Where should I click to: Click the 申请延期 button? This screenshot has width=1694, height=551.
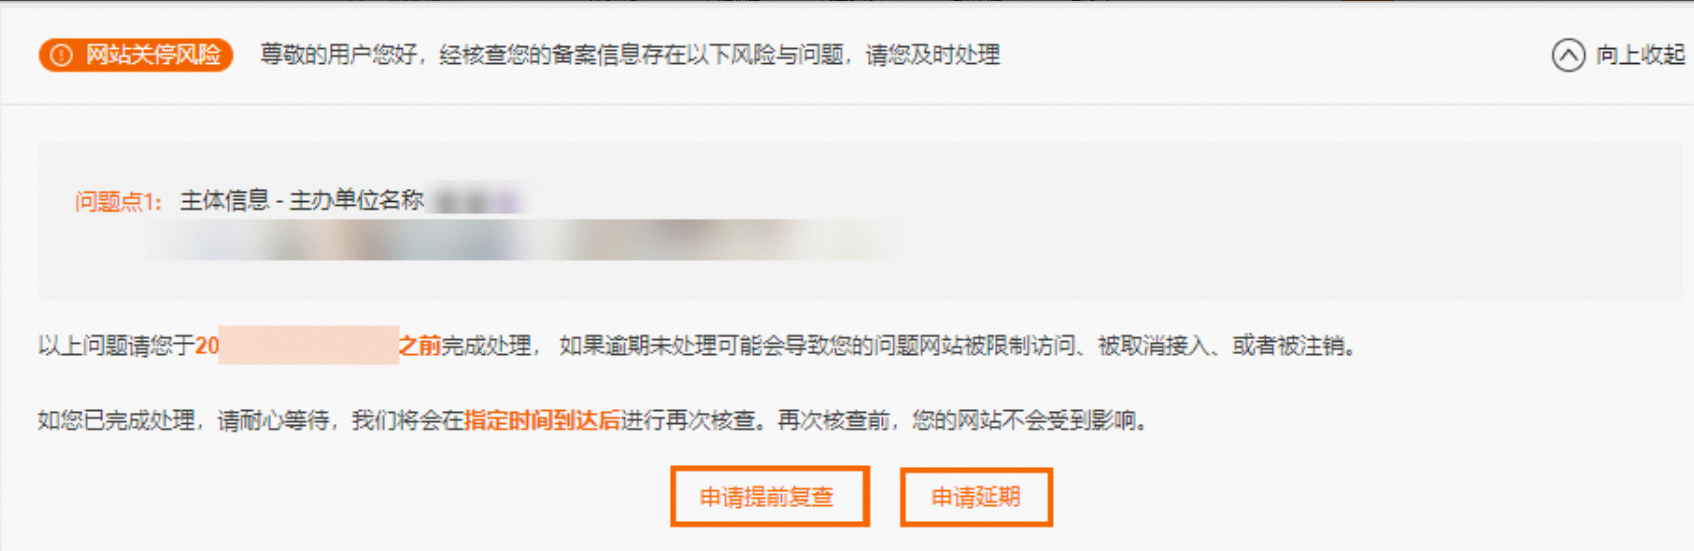tap(976, 497)
